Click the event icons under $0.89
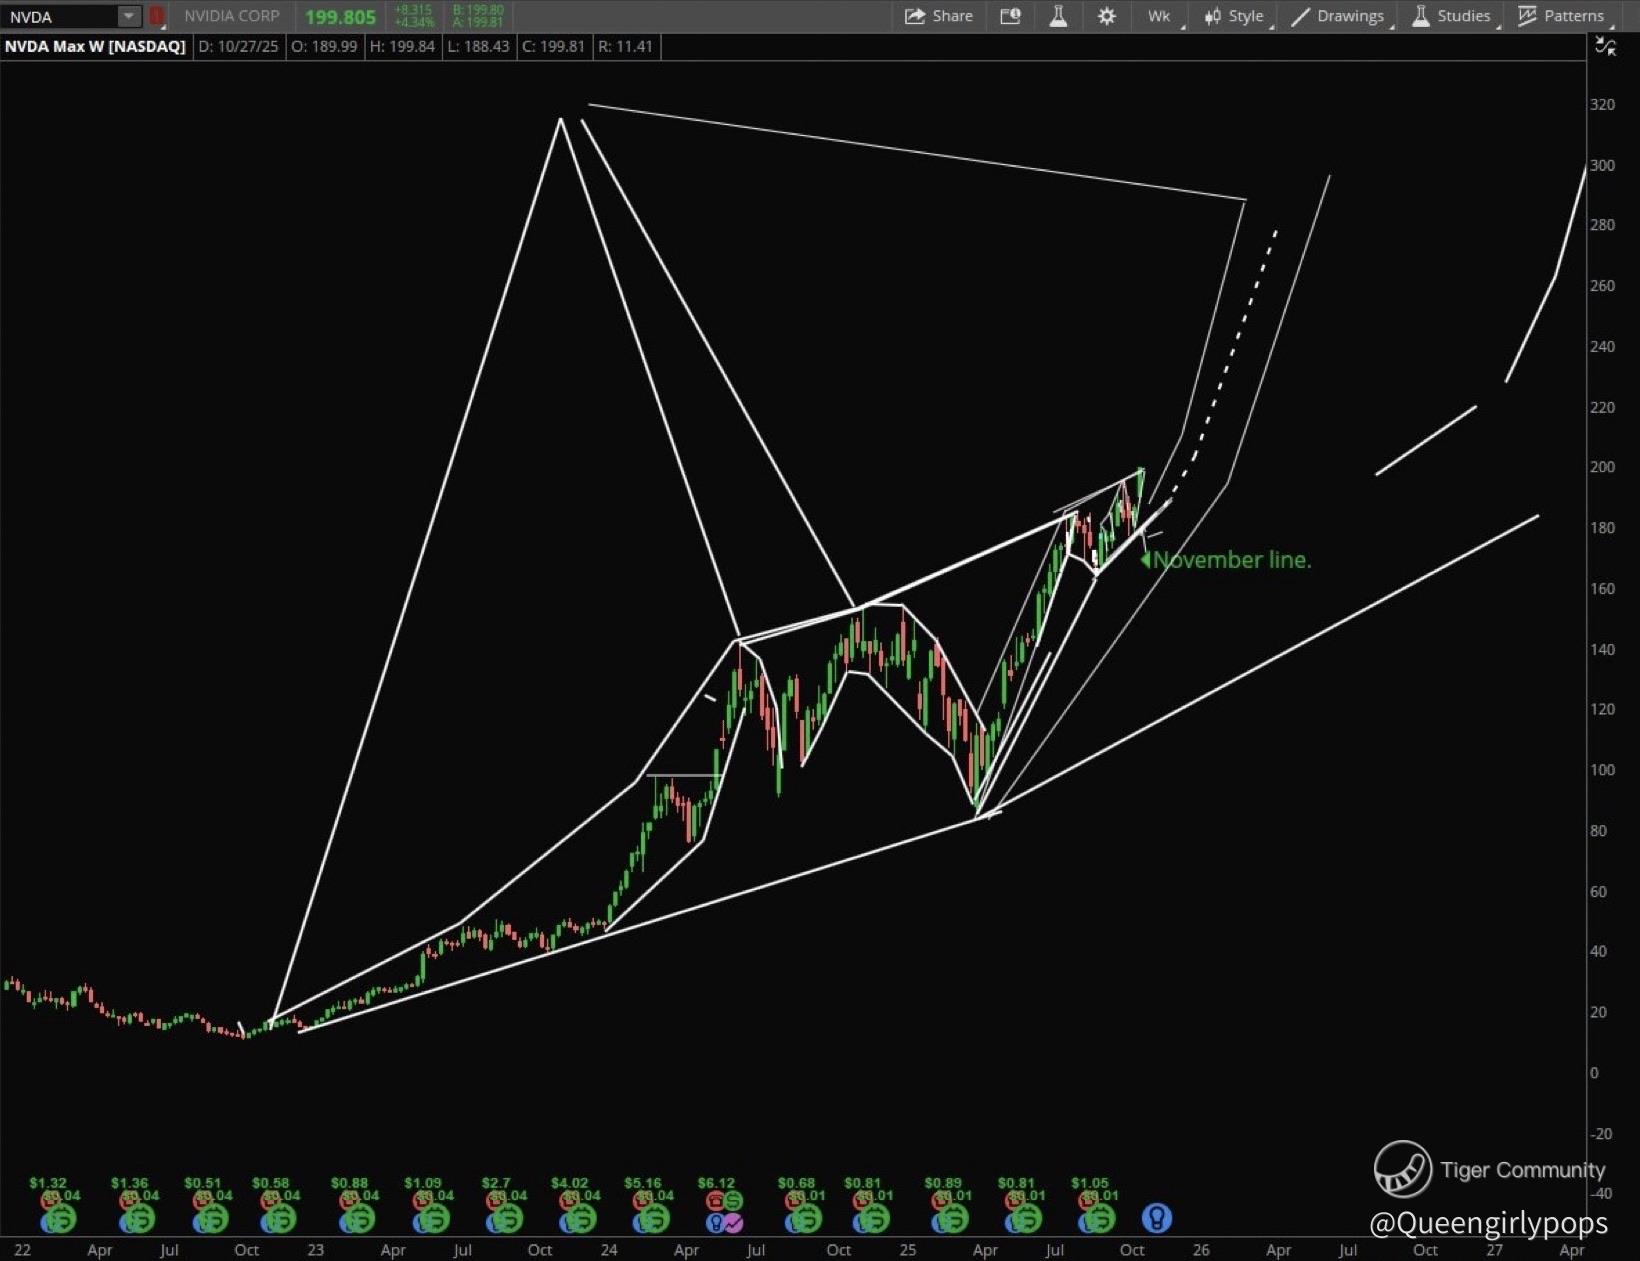This screenshot has width=1640, height=1261. 949,1212
